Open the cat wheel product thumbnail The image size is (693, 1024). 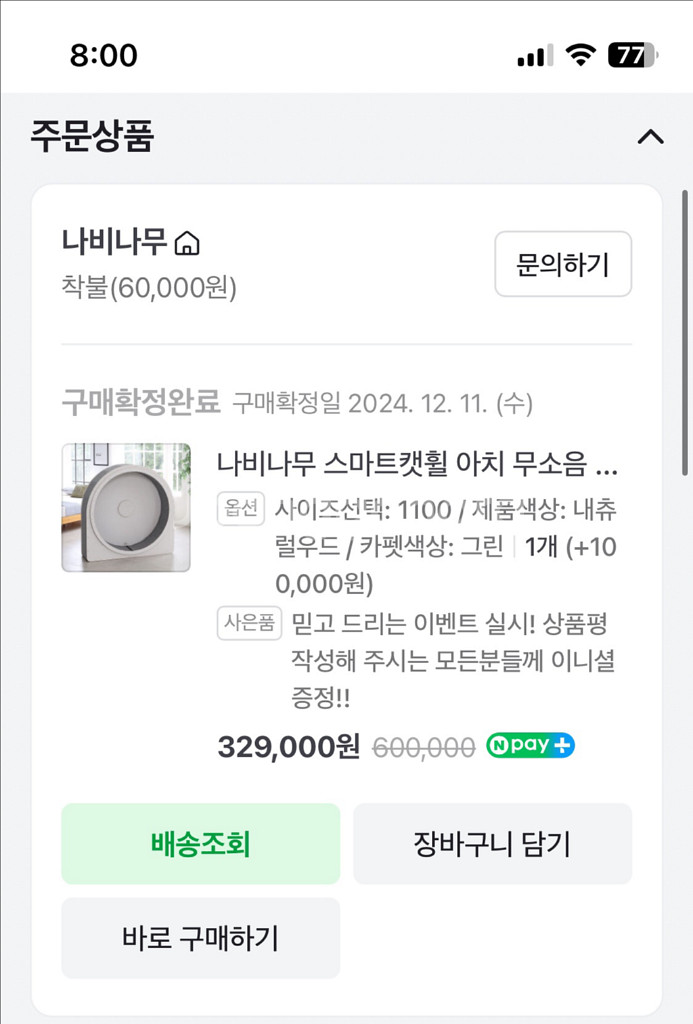click(126, 508)
